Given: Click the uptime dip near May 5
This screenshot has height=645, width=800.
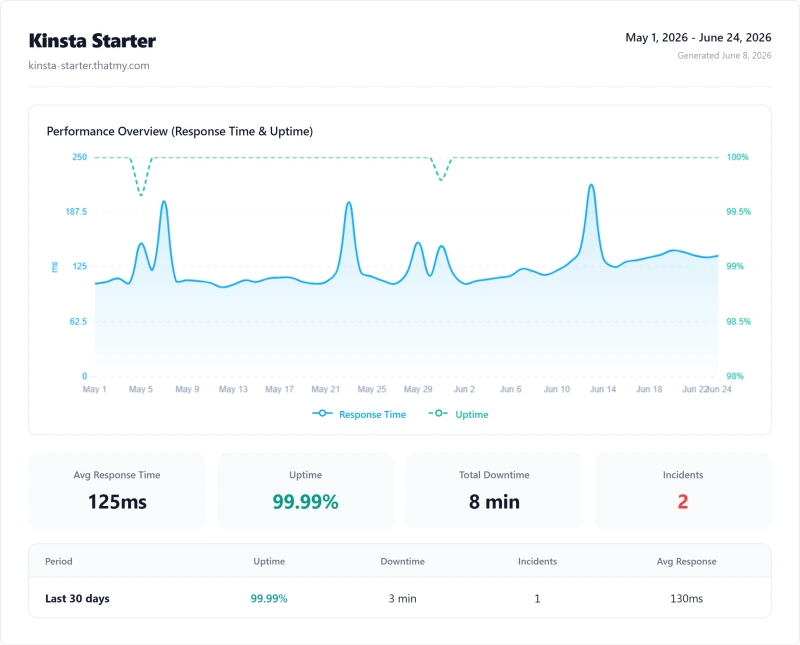Looking at the screenshot, I should click(141, 195).
